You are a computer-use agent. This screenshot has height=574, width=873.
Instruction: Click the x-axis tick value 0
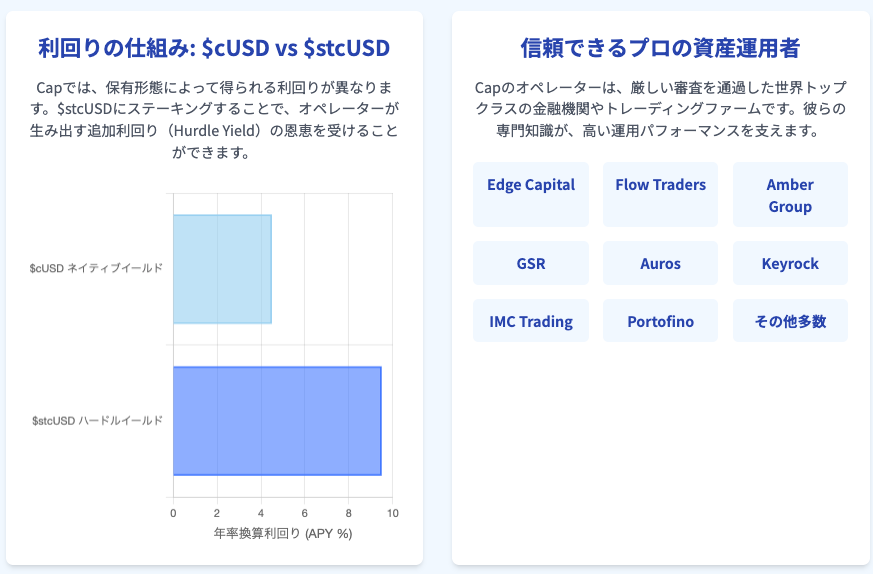pyautogui.click(x=173, y=513)
